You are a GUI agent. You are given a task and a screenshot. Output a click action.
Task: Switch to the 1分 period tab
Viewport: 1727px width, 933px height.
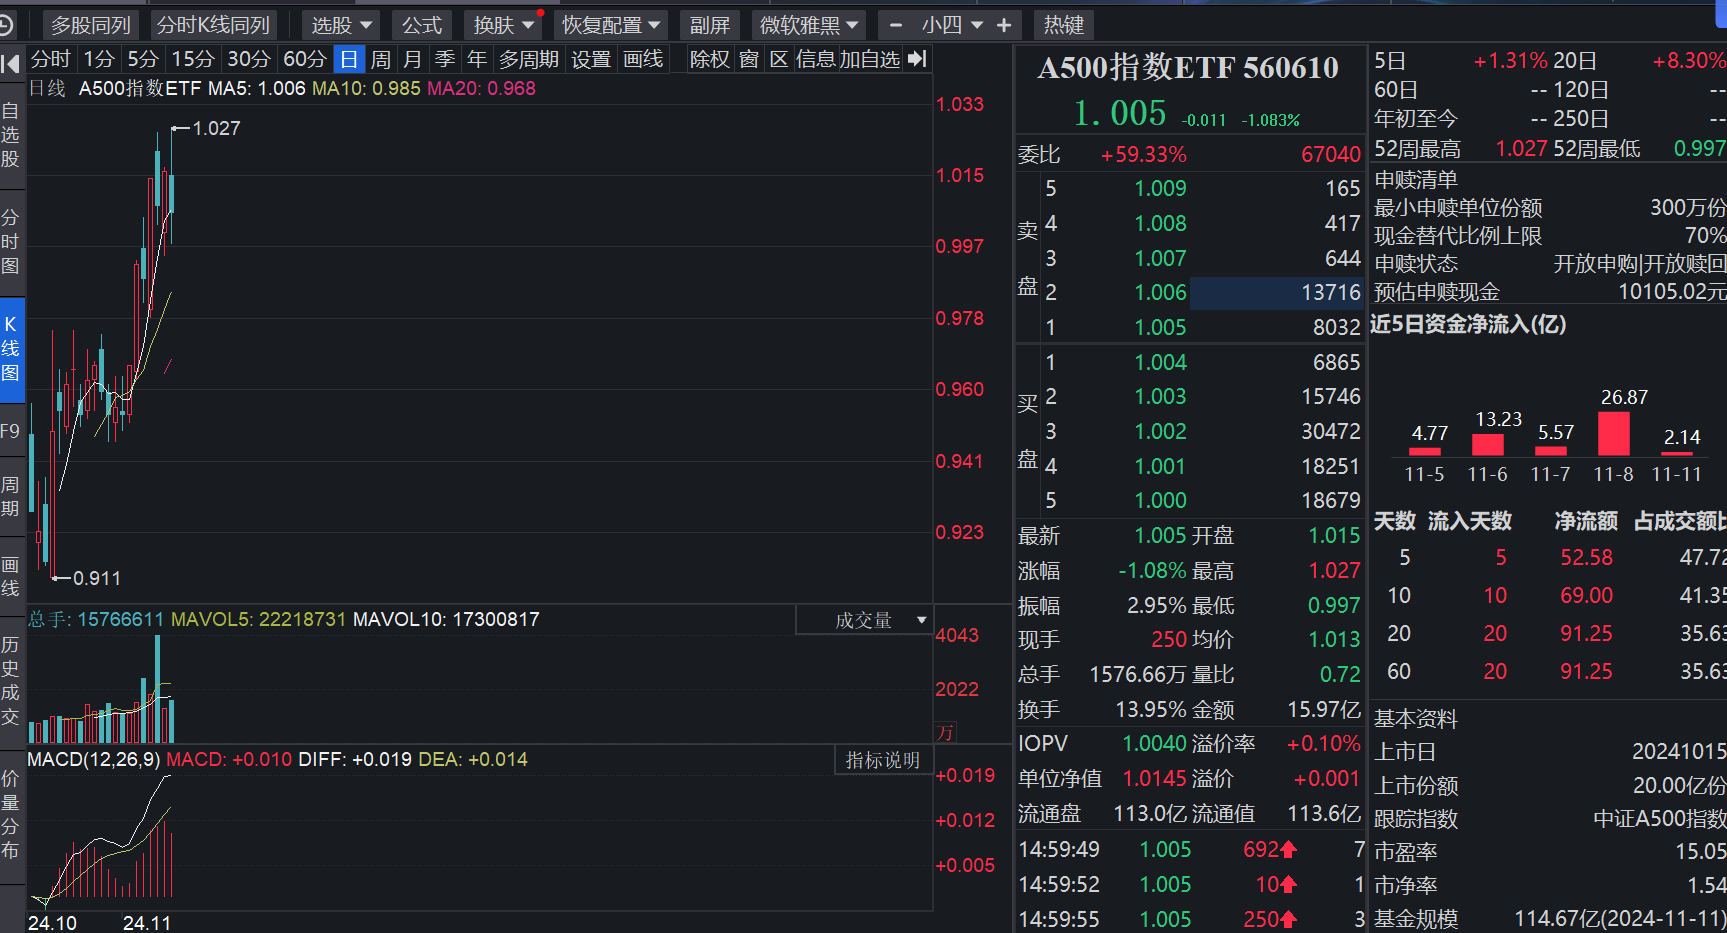tap(99, 59)
